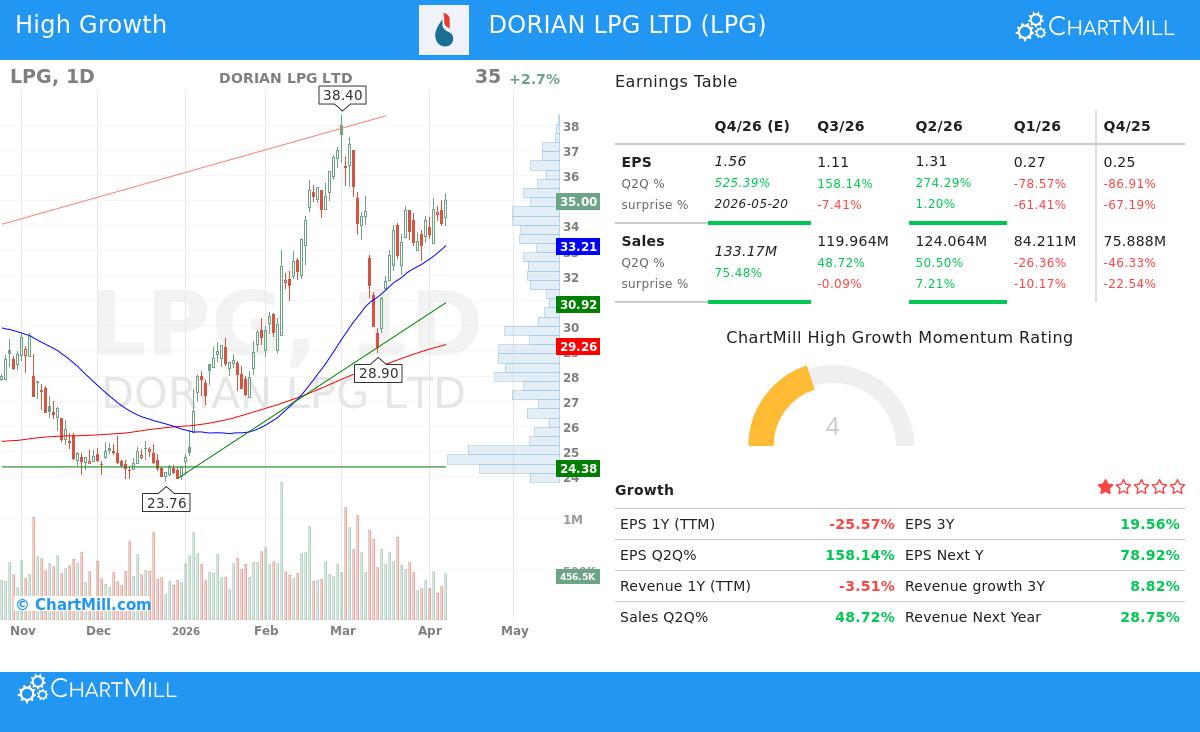Click the High Growth Momentum gauge
Image resolution: width=1200 pixels, height=732 pixels.
[832, 420]
